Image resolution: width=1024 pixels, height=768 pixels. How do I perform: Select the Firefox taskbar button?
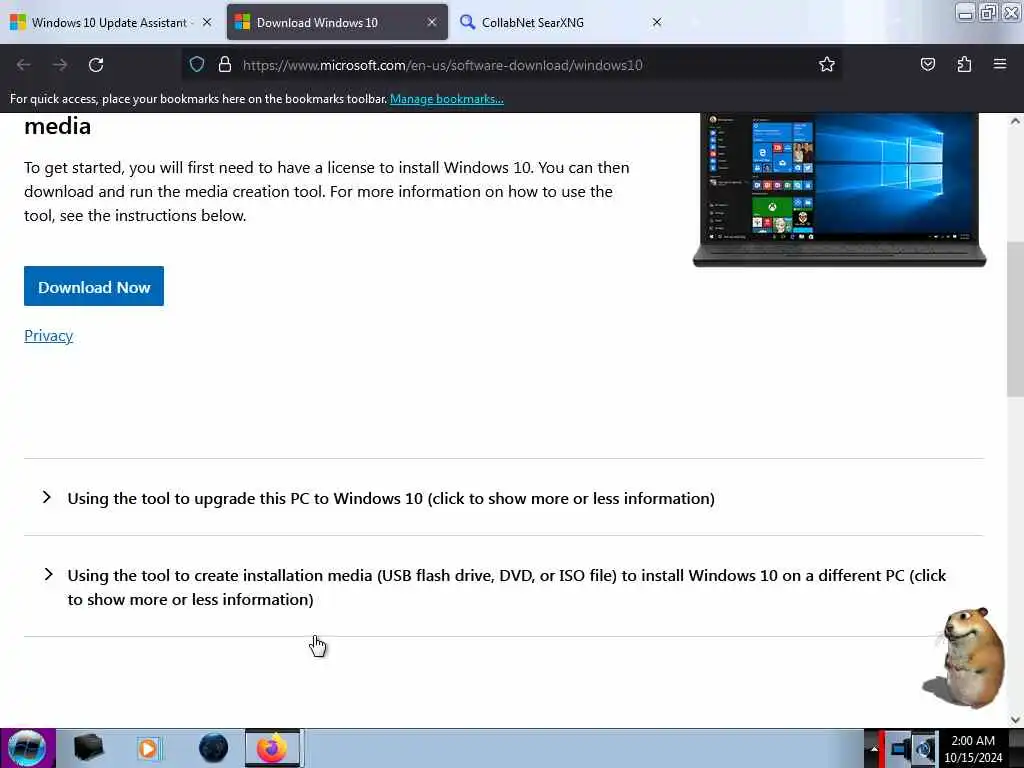(x=272, y=748)
